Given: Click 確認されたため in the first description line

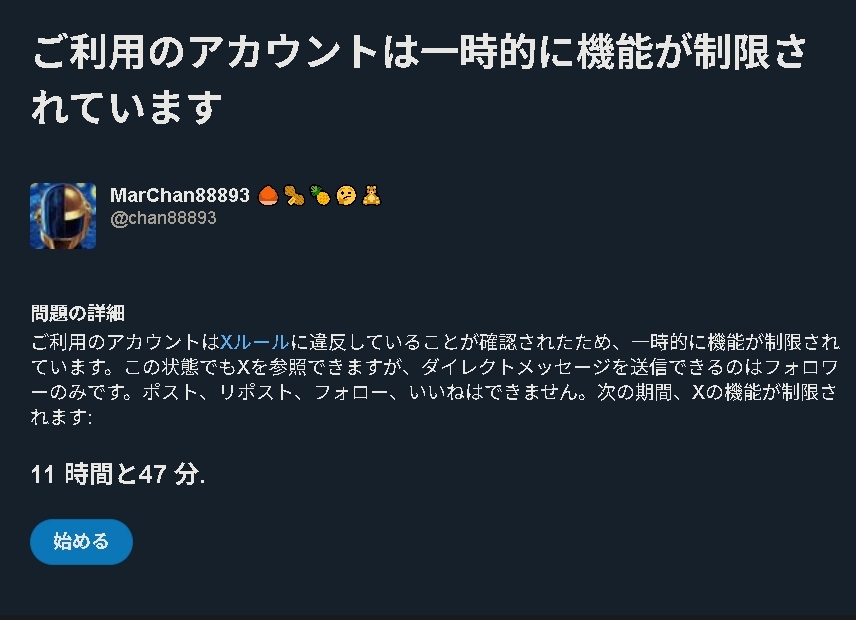Looking at the screenshot, I should click(x=545, y=342).
